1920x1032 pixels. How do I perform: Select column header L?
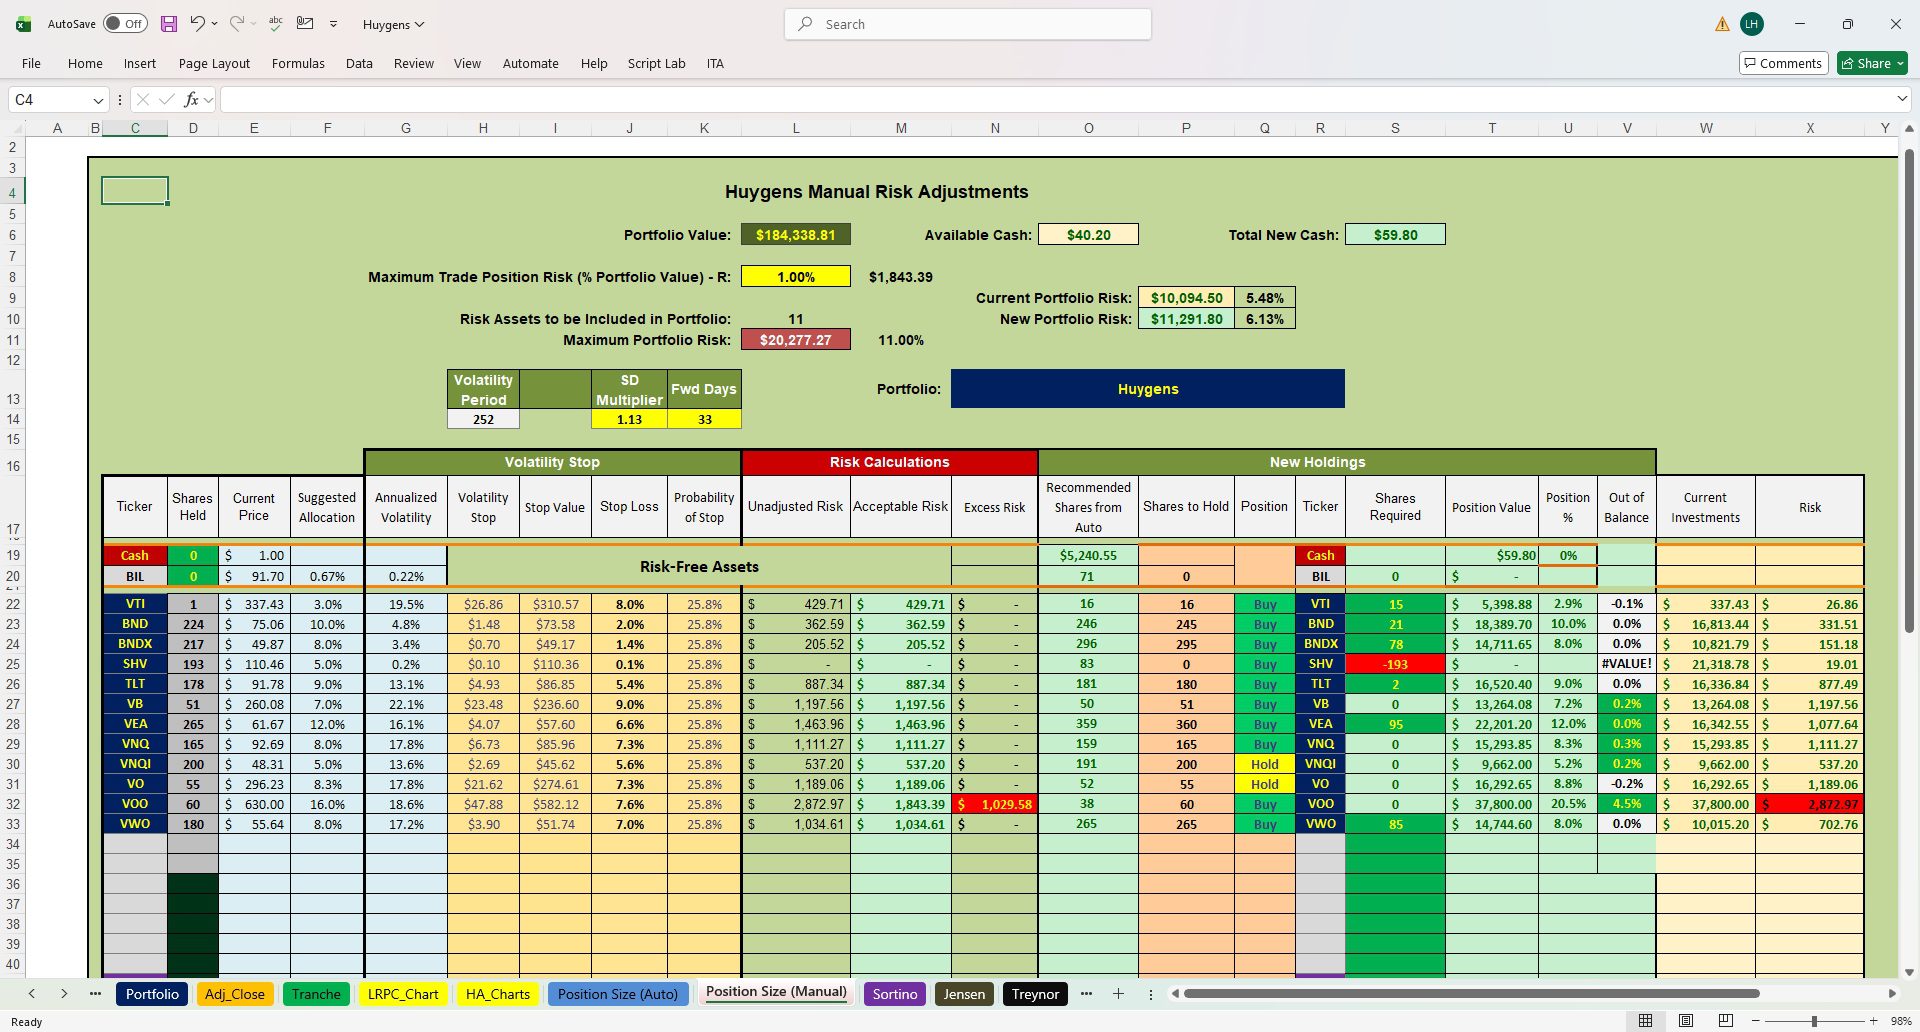tap(796, 128)
